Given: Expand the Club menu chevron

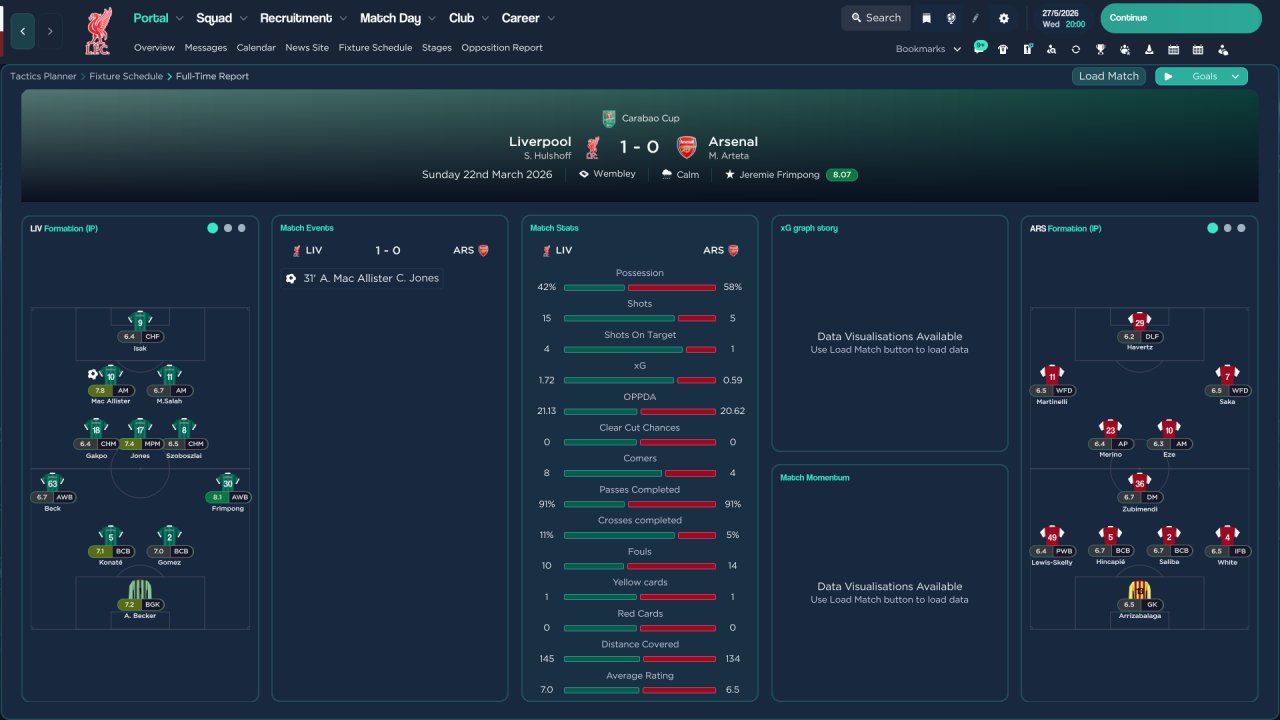Looking at the screenshot, I should [485, 18].
